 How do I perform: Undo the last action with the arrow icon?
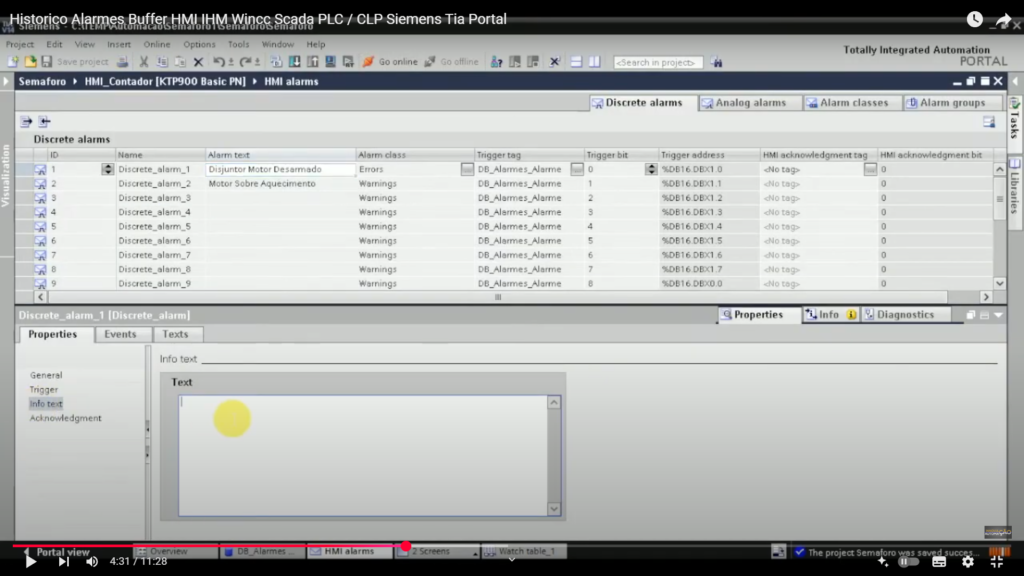[x=219, y=62]
